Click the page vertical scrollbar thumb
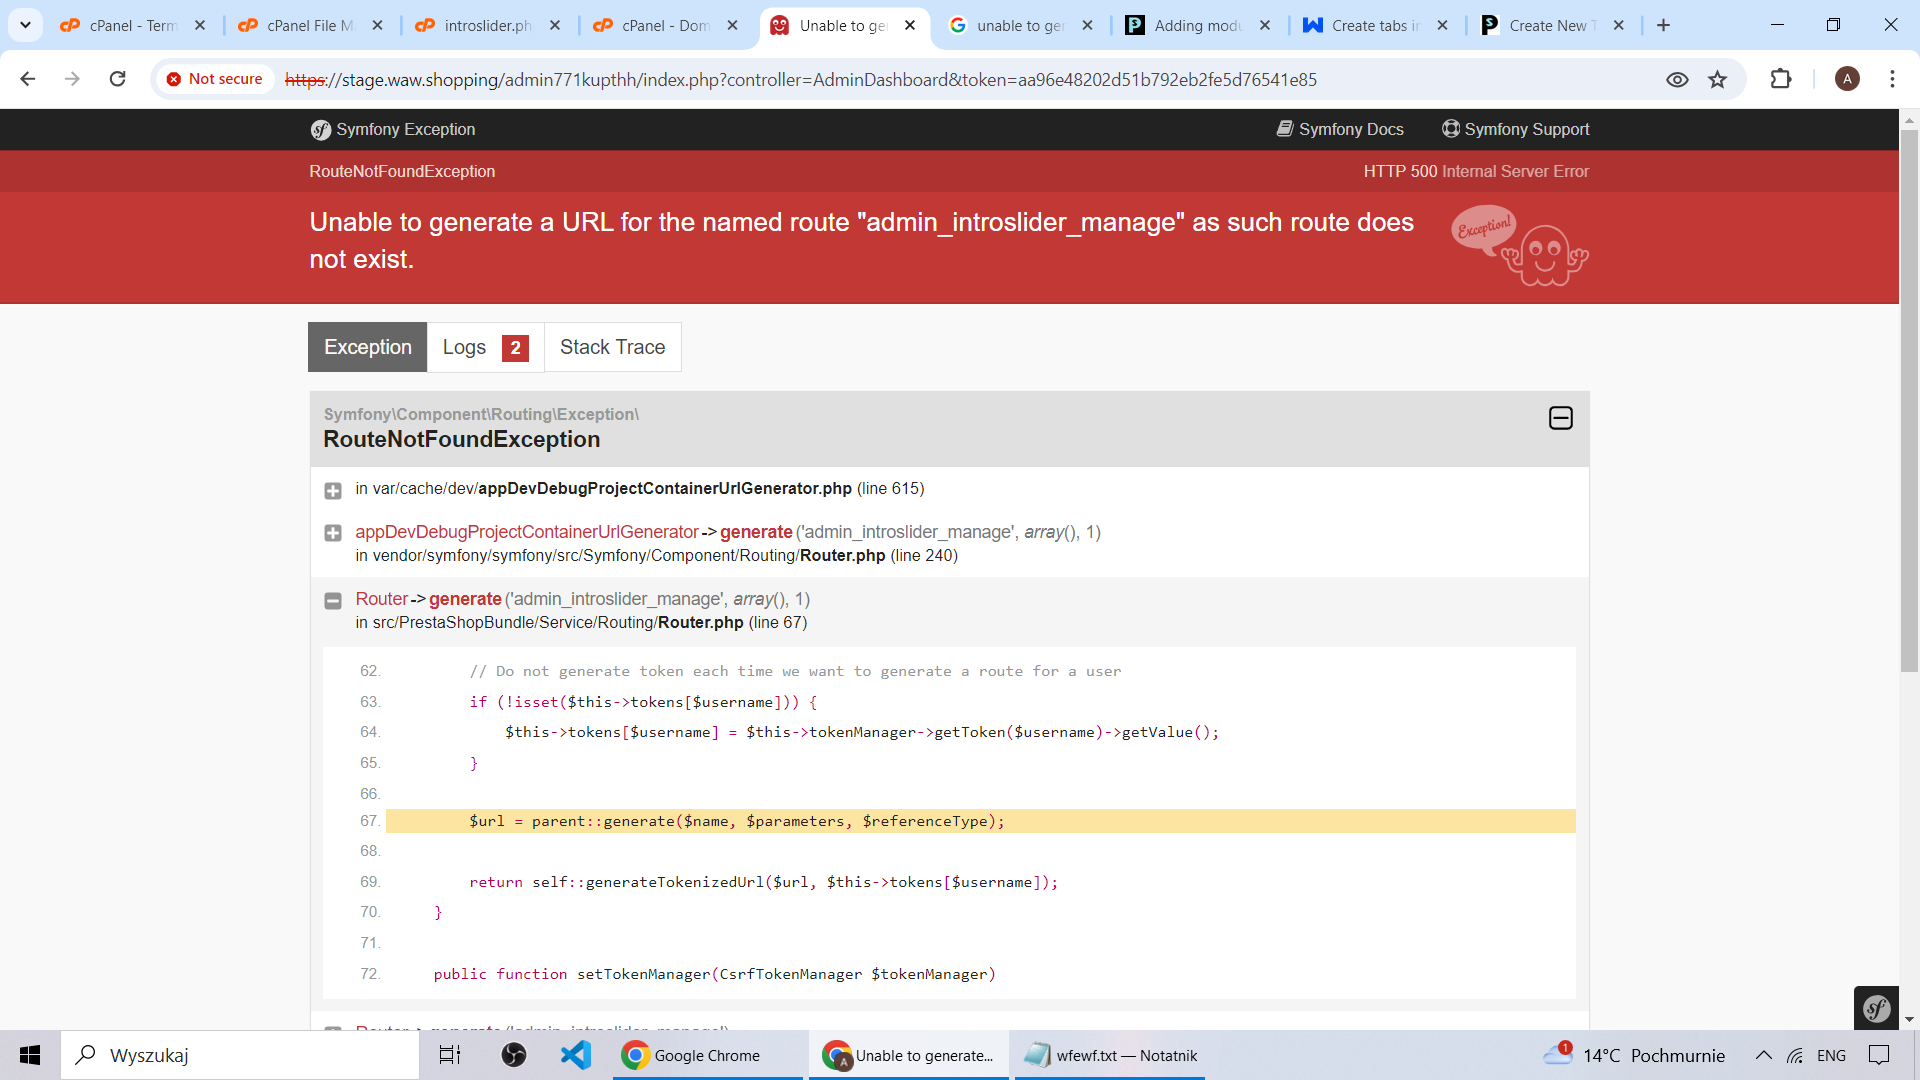The height and width of the screenshot is (1080, 1920). 1909,400
